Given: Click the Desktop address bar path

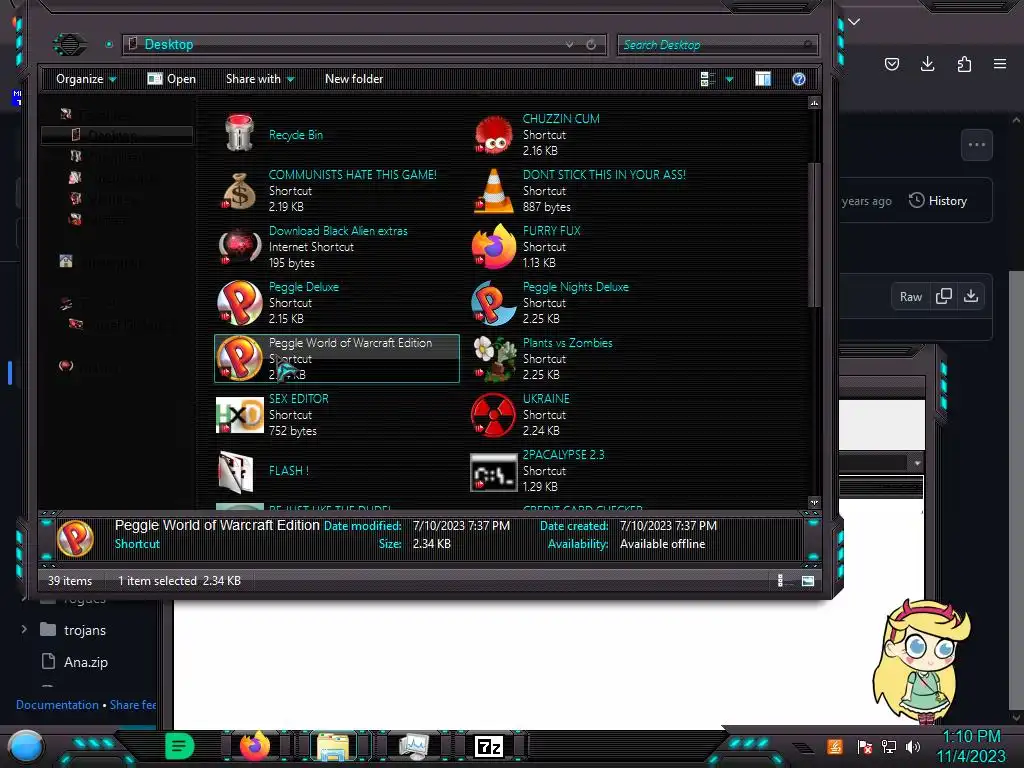Looking at the screenshot, I should (x=168, y=44).
